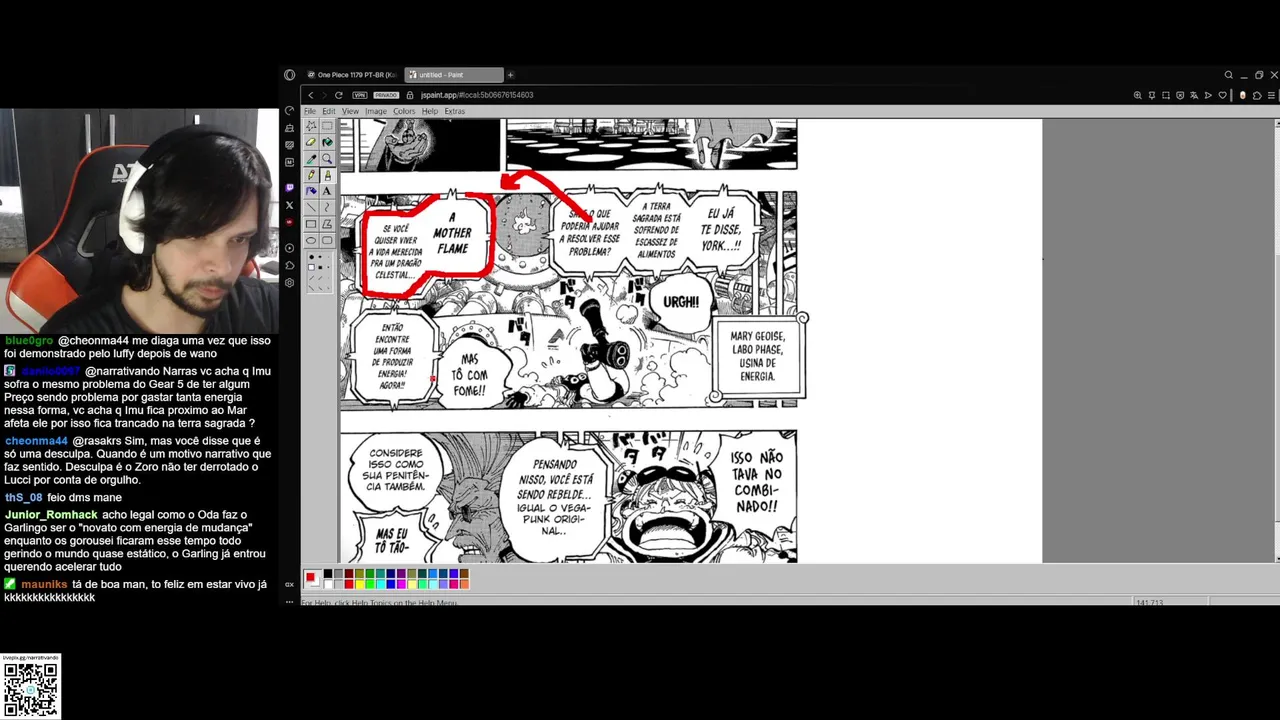Open the snapshot capture icon in address bar
Screen dimensions: 1280x720
pyautogui.click(x=1166, y=95)
